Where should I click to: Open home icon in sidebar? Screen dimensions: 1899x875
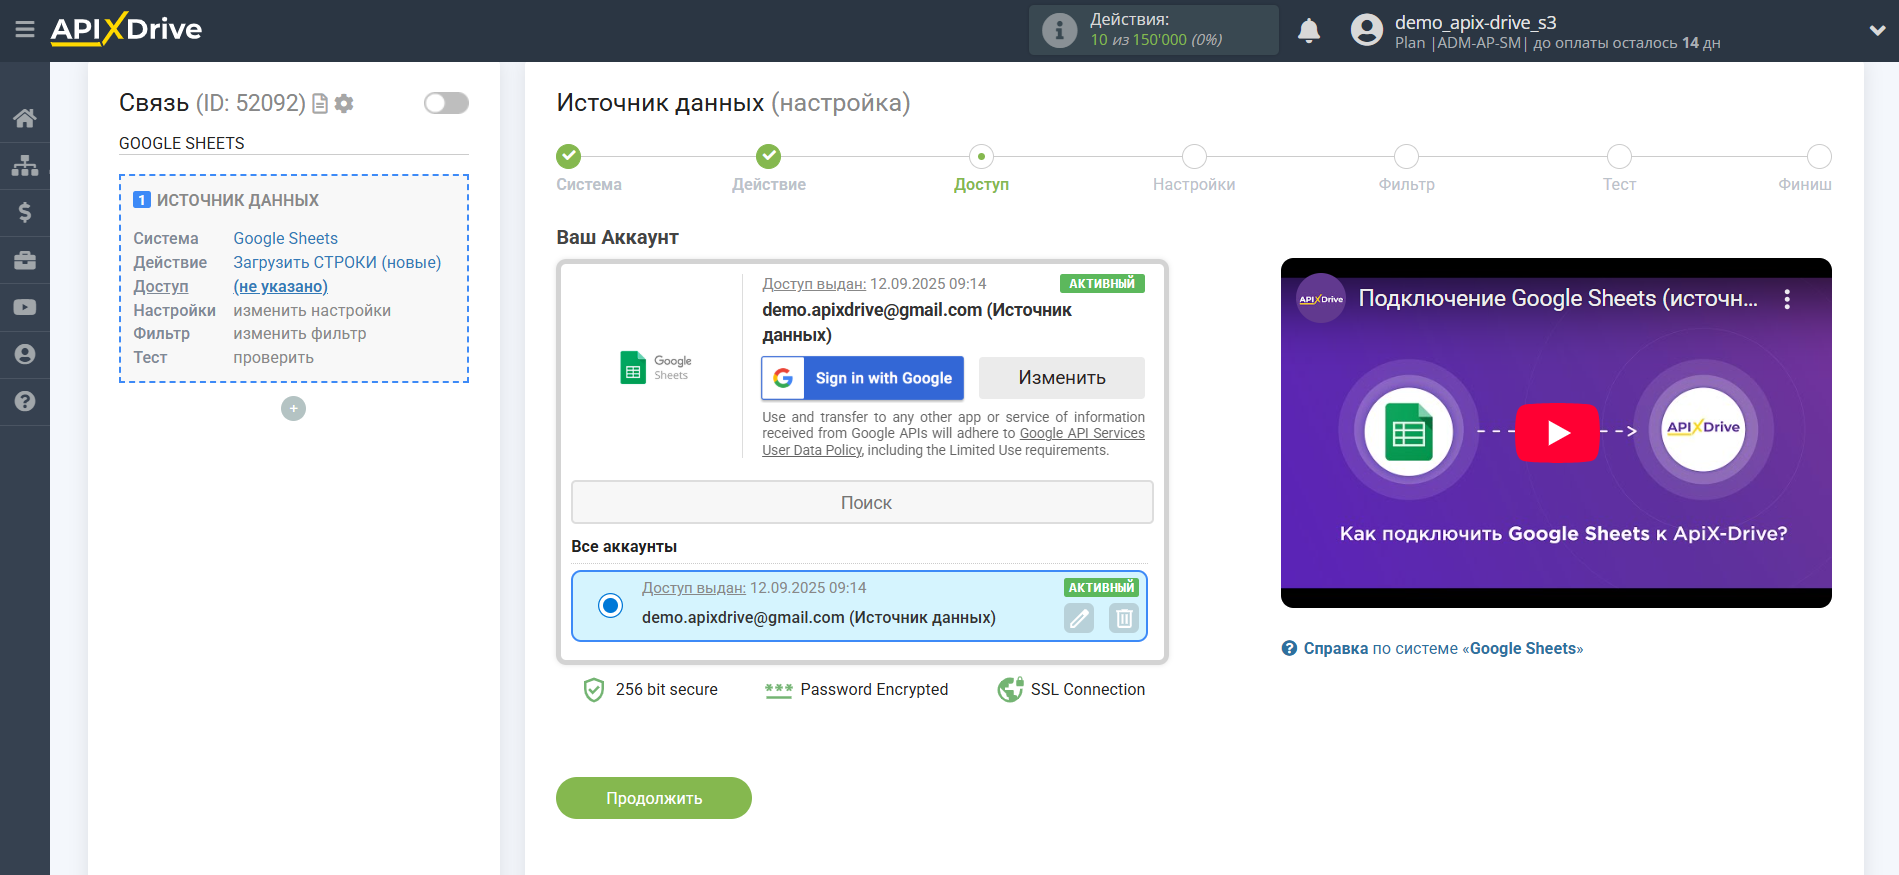pos(25,118)
